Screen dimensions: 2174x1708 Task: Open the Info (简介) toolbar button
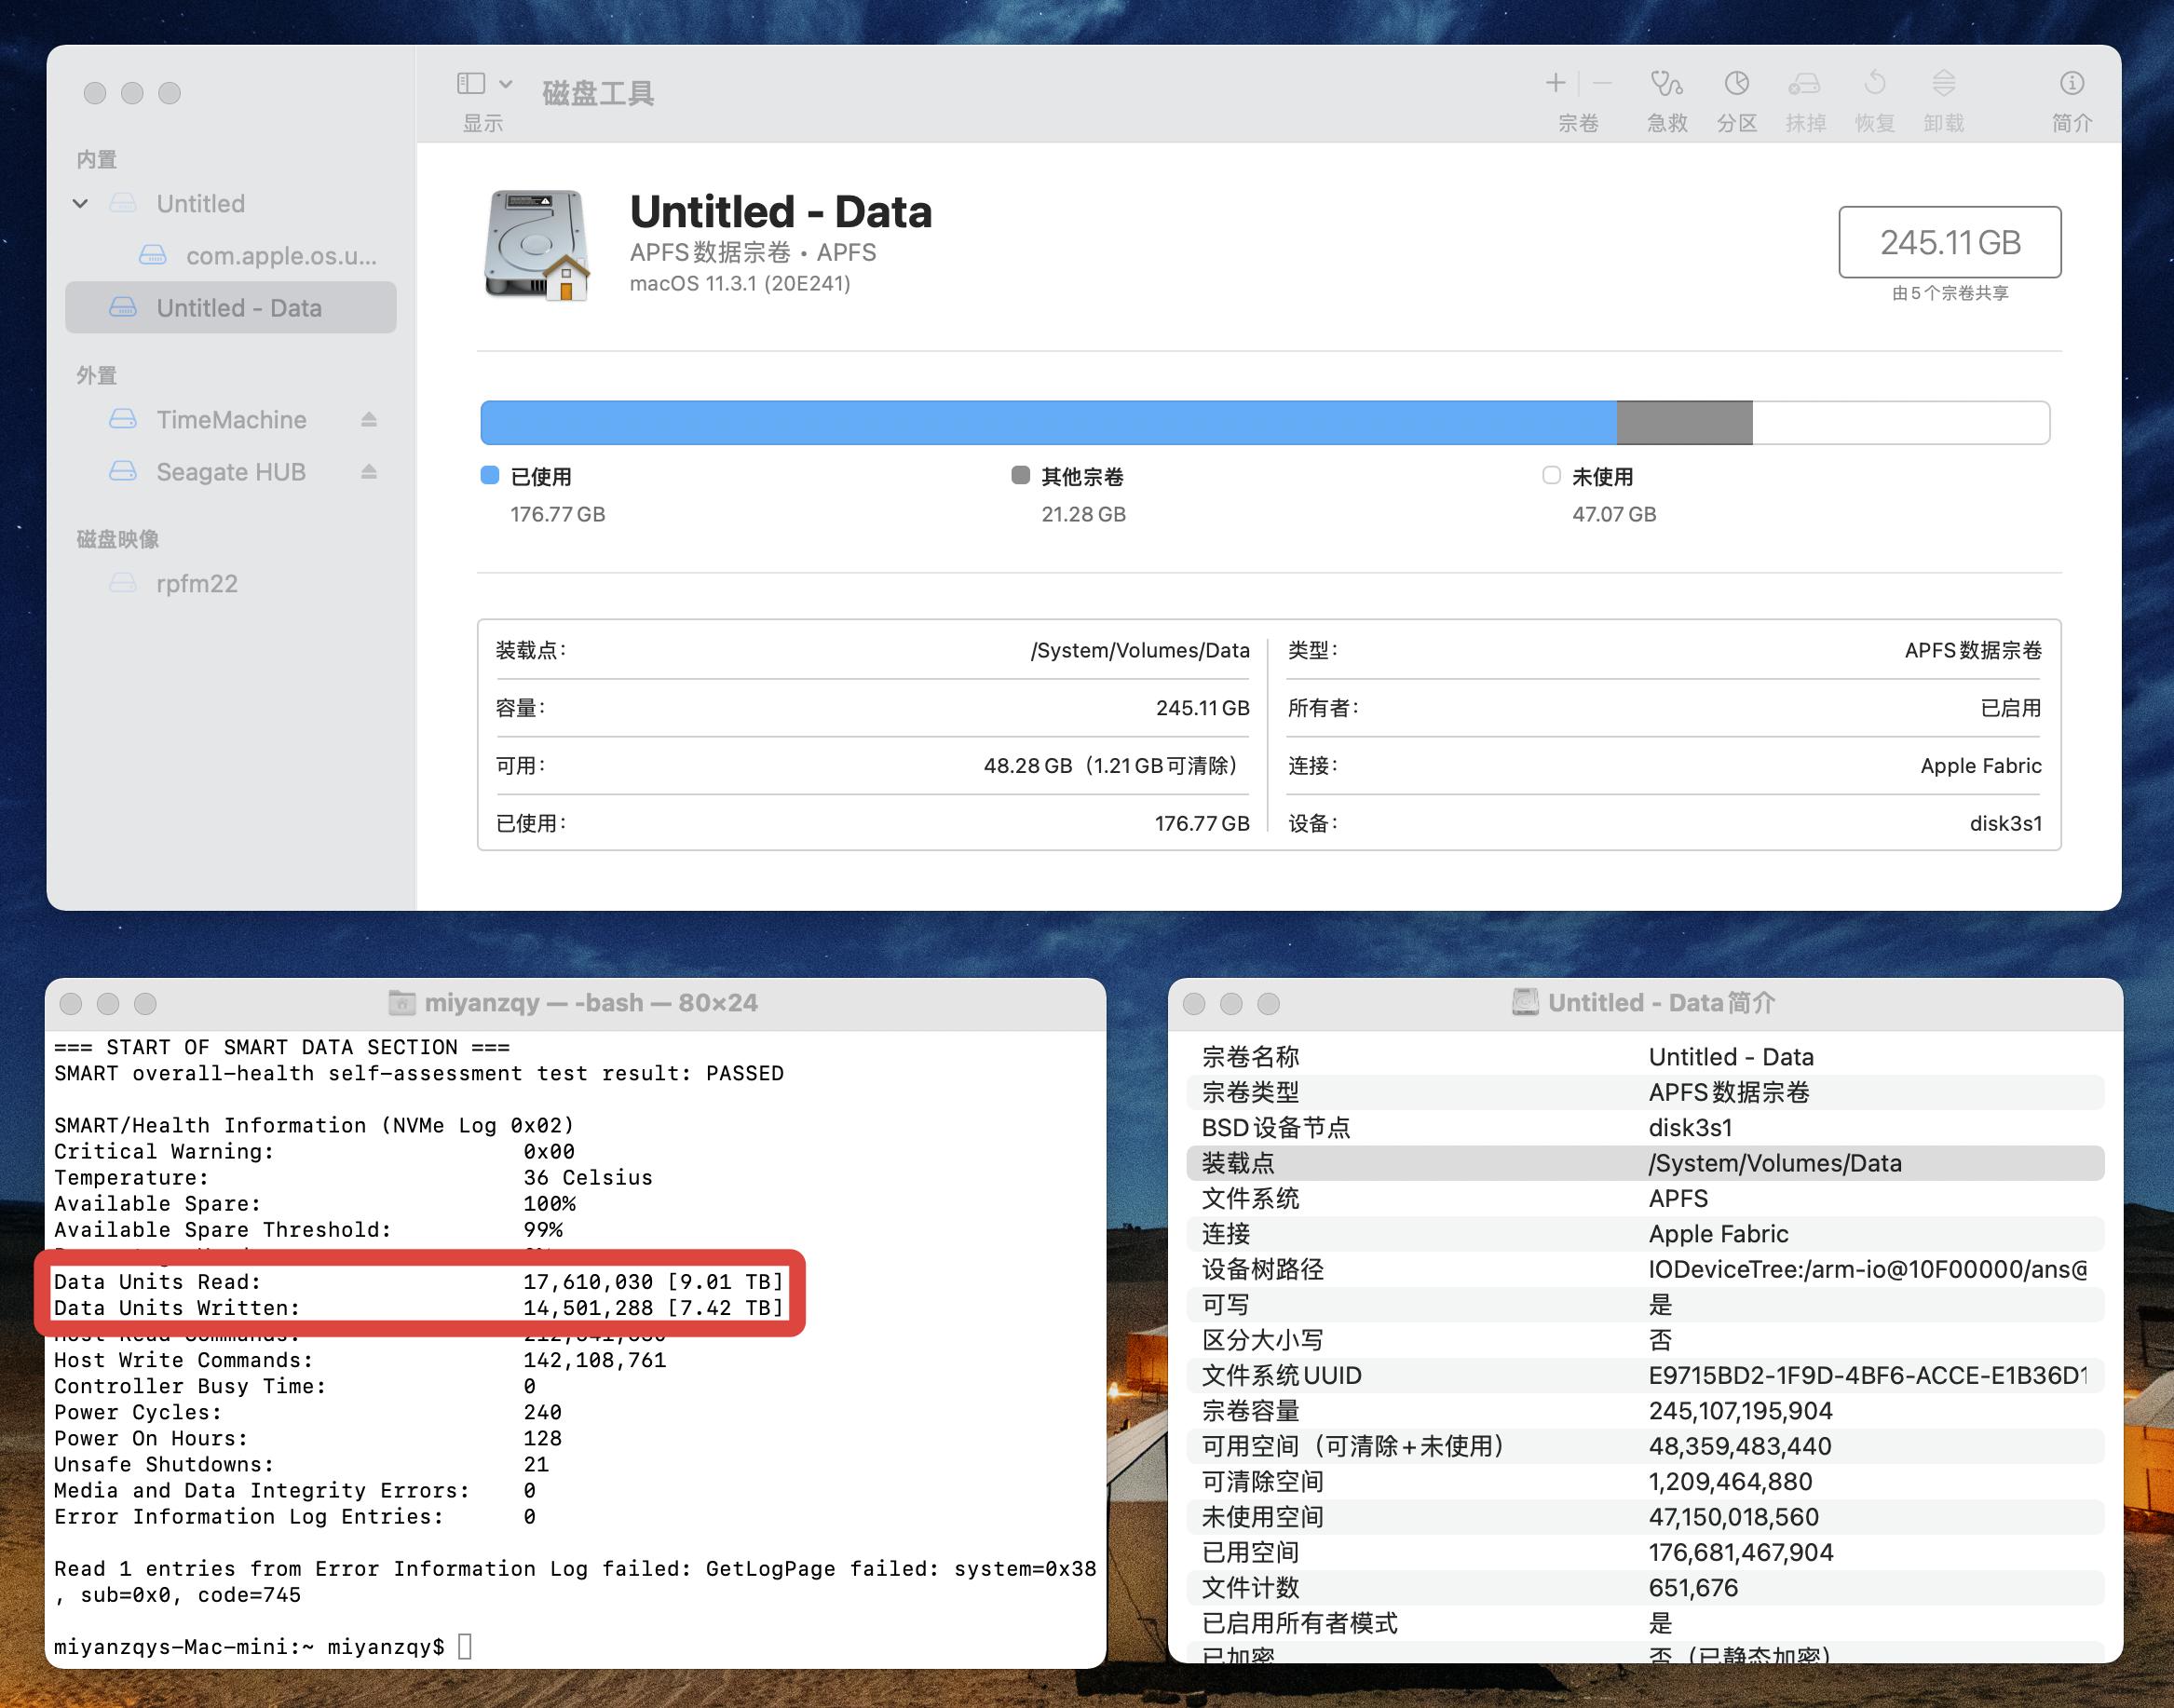click(x=2071, y=83)
